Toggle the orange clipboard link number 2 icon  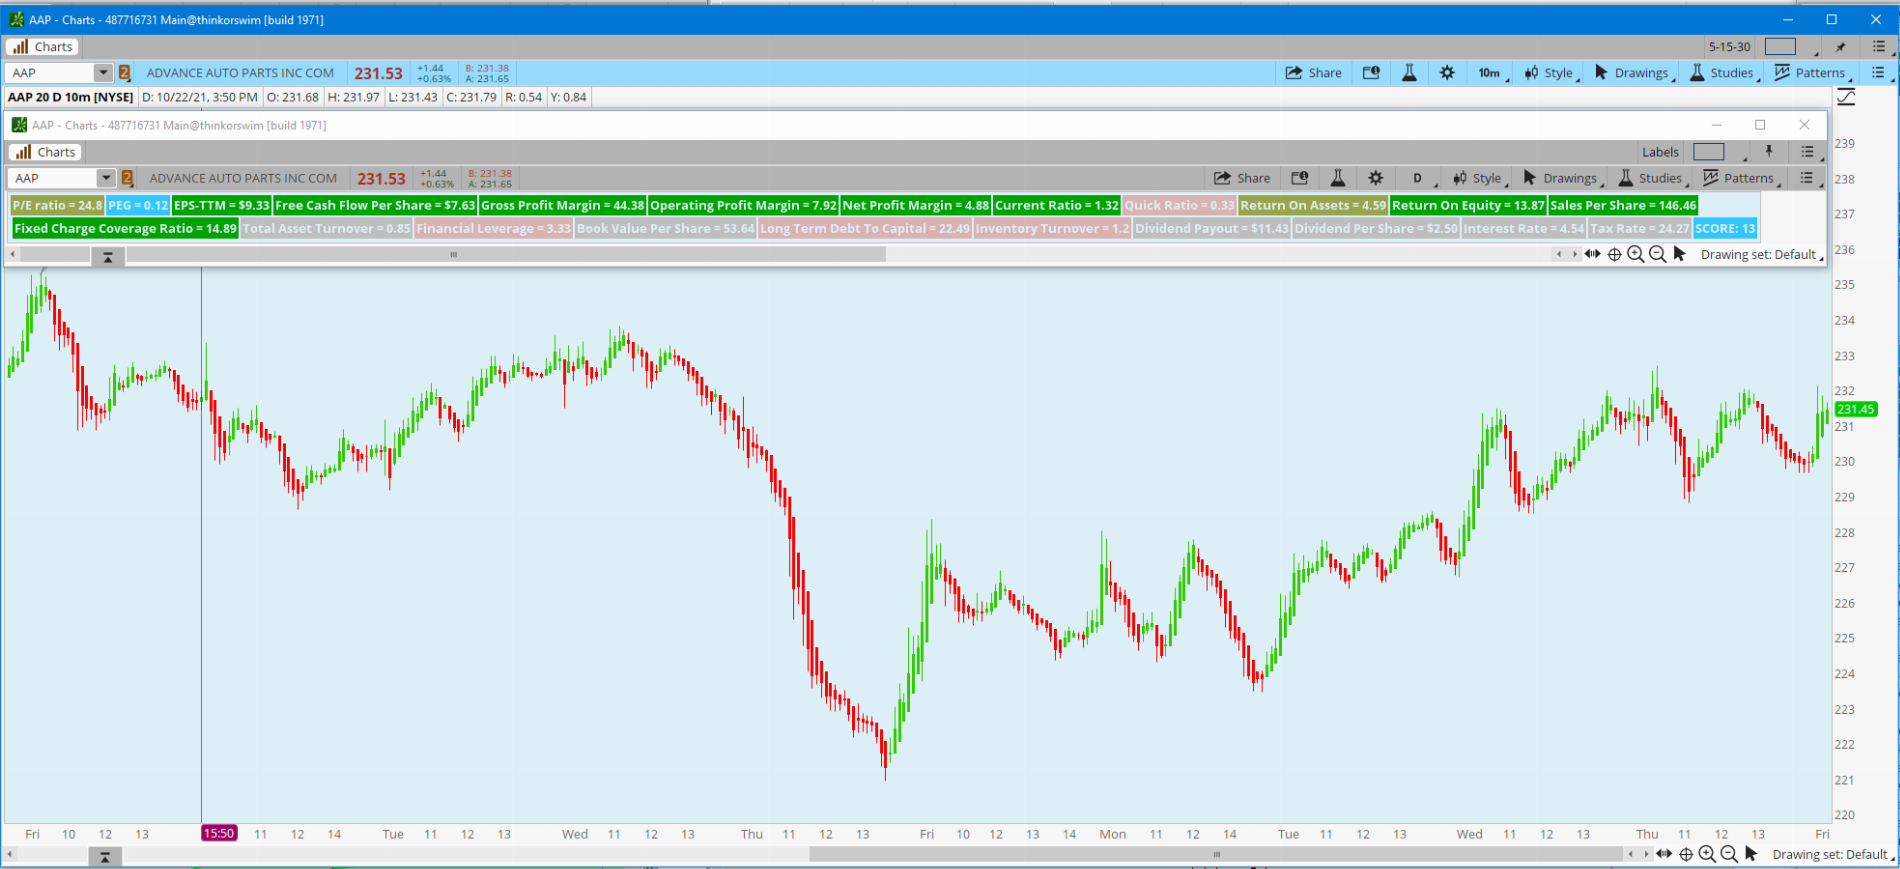coord(125,73)
